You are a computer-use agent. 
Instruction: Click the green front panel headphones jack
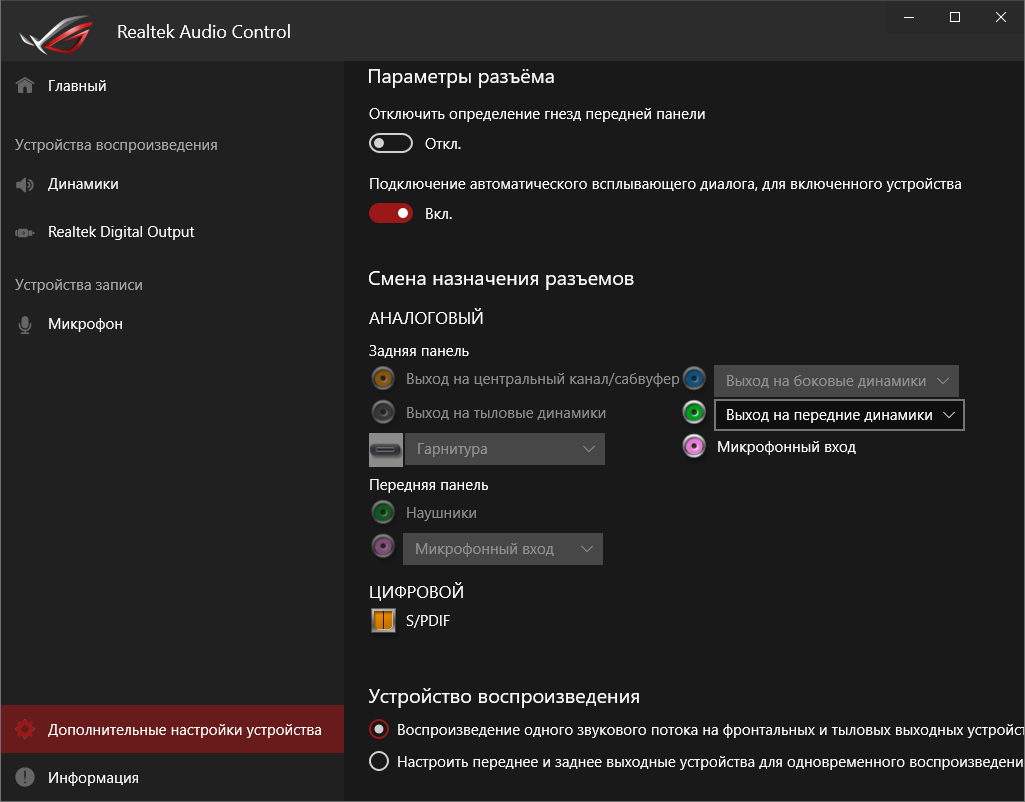coord(382,512)
